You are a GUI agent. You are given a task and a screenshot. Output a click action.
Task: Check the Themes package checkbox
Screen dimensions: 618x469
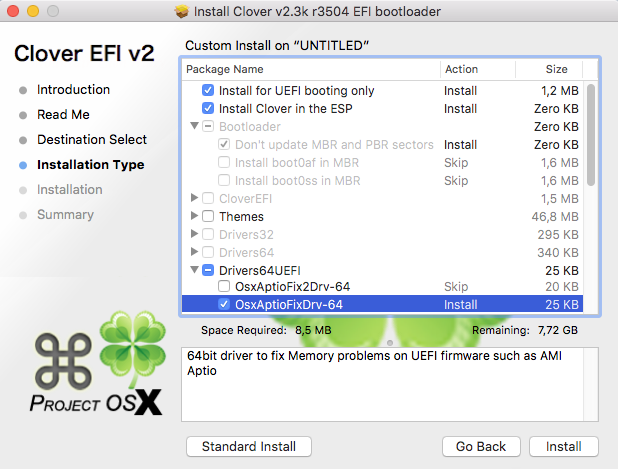pos(208,216)
